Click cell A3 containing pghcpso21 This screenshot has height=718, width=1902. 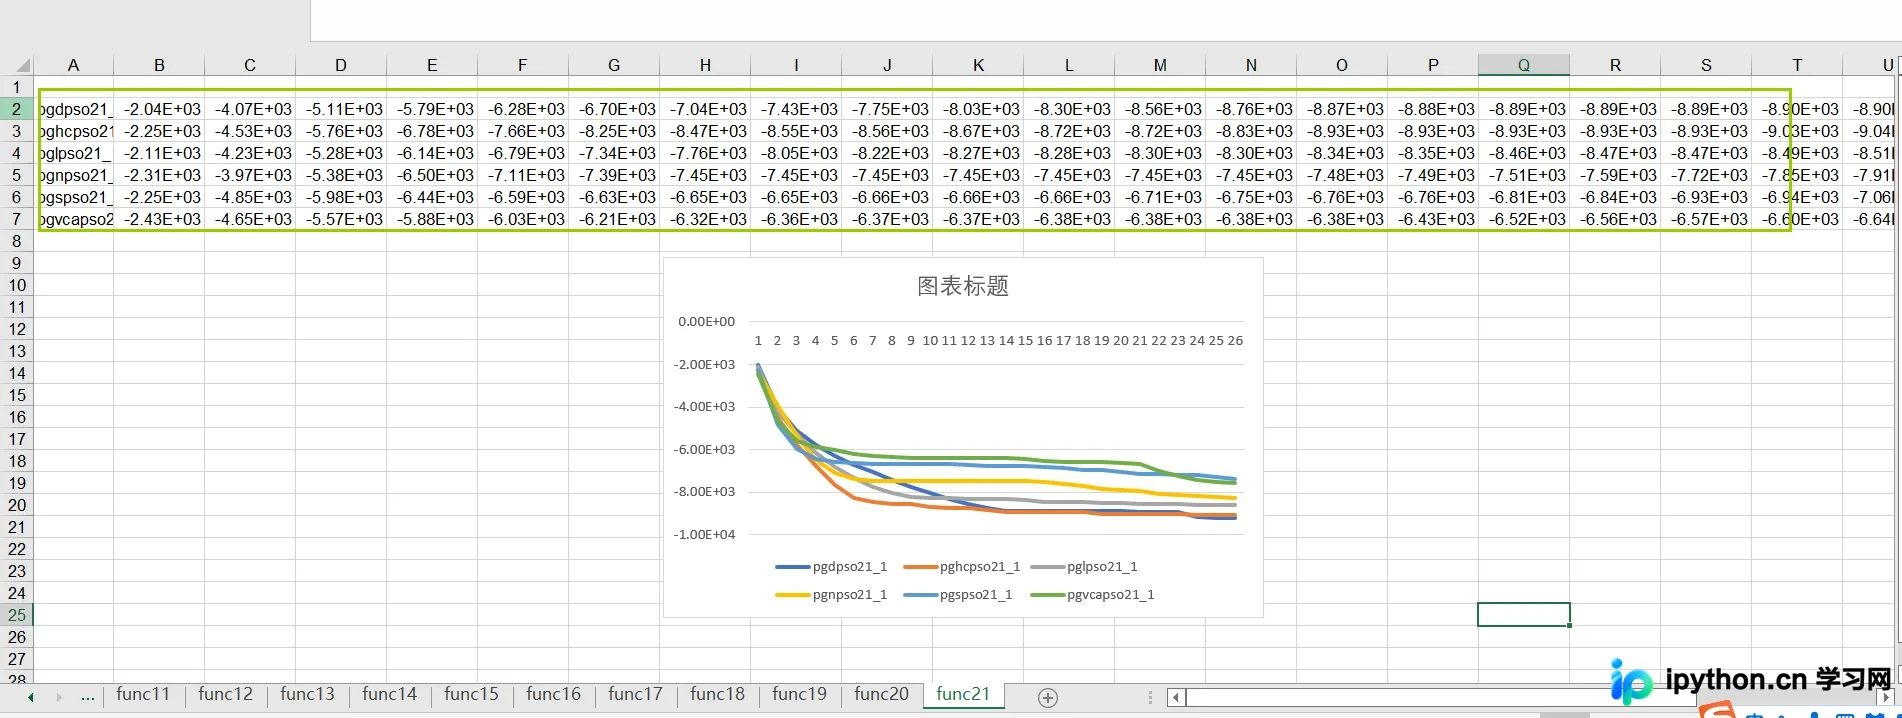pyautogui.click(x=74, y=131)
